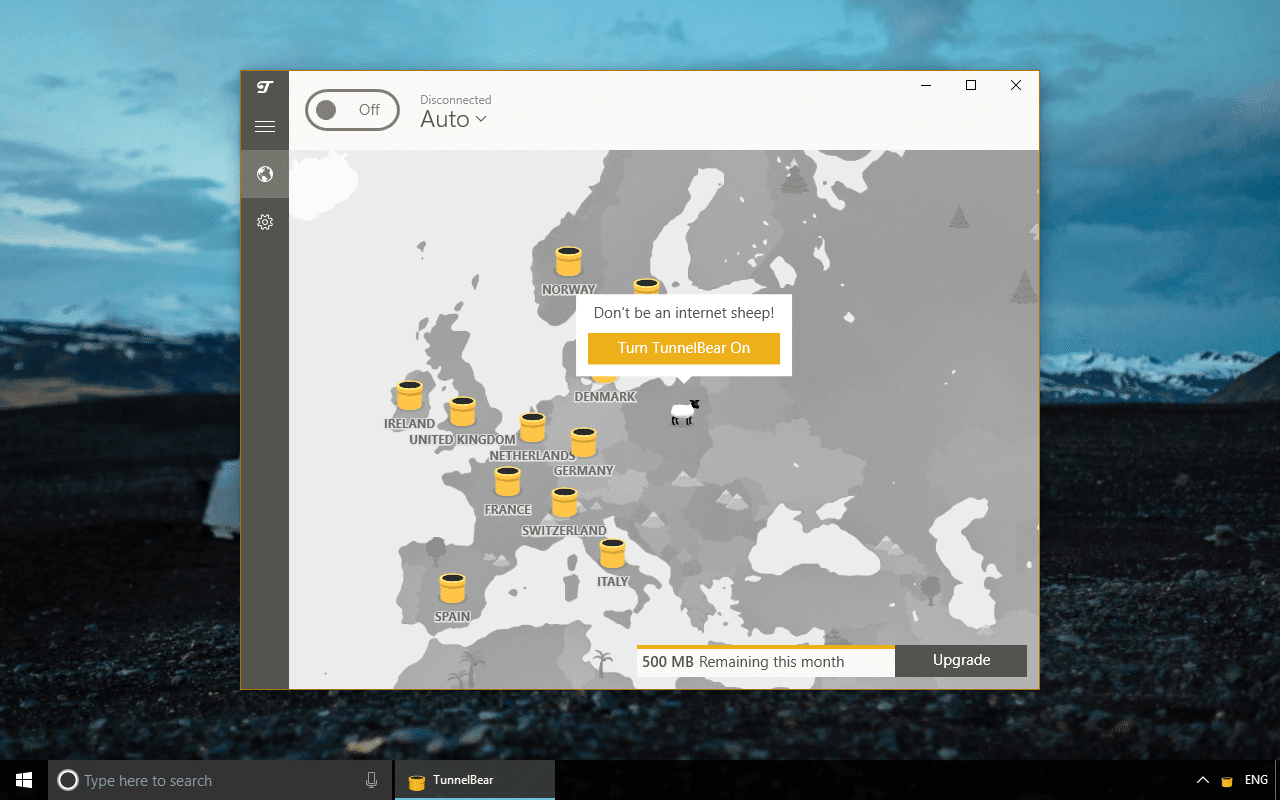This screenshot has height=800, width=1280.
Task: Select the Germany tunnel on map
Action: [x=584, y=442]
